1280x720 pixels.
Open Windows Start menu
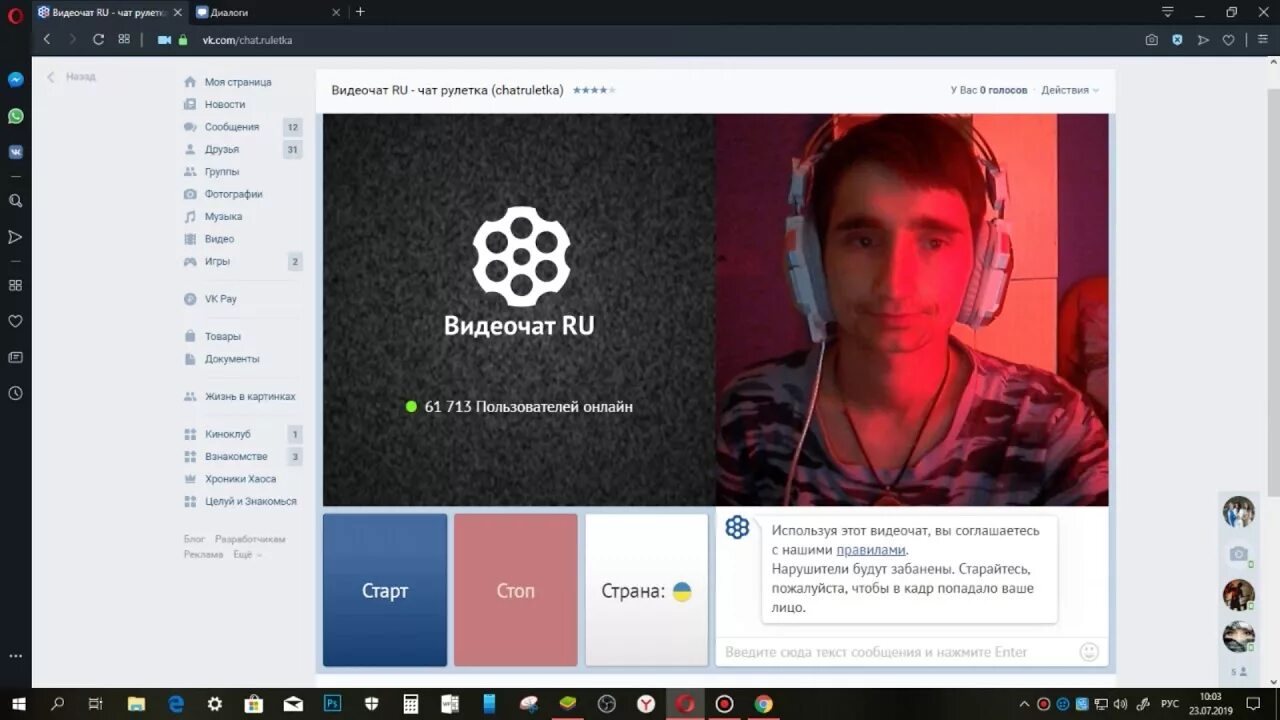pos(19,704)
